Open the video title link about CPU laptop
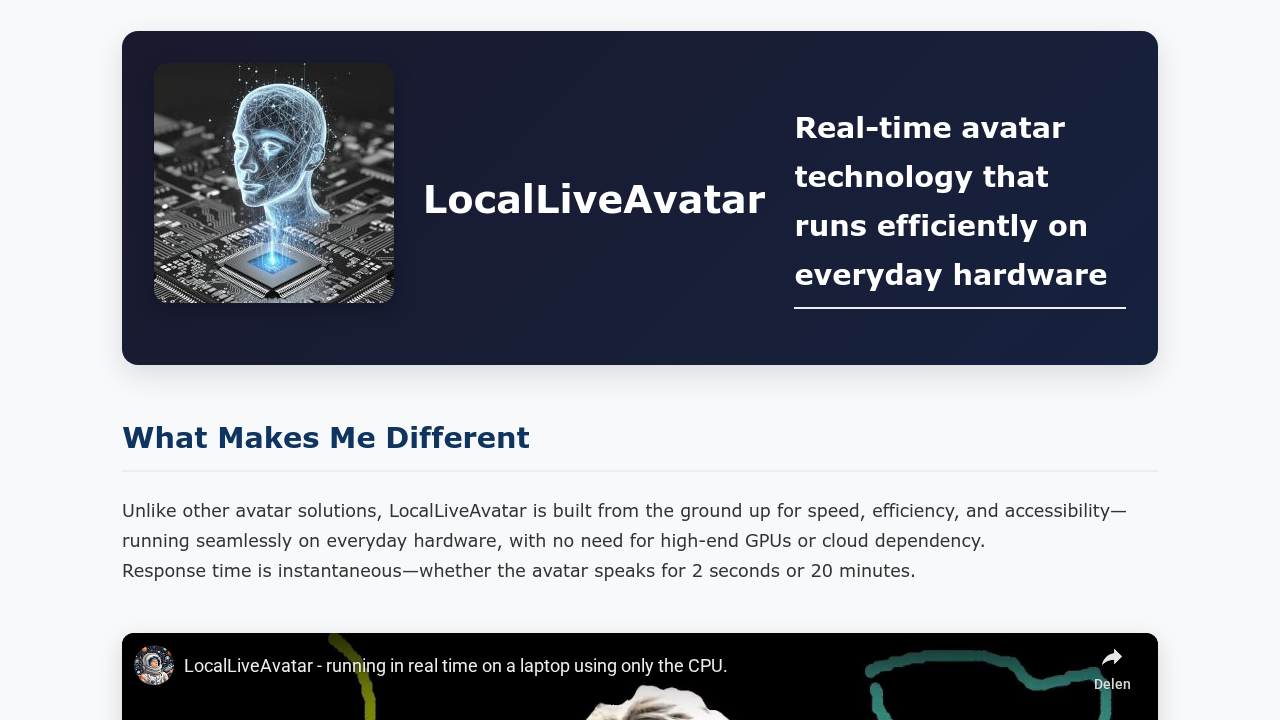 pyautogui.click(x=455, y=664)
